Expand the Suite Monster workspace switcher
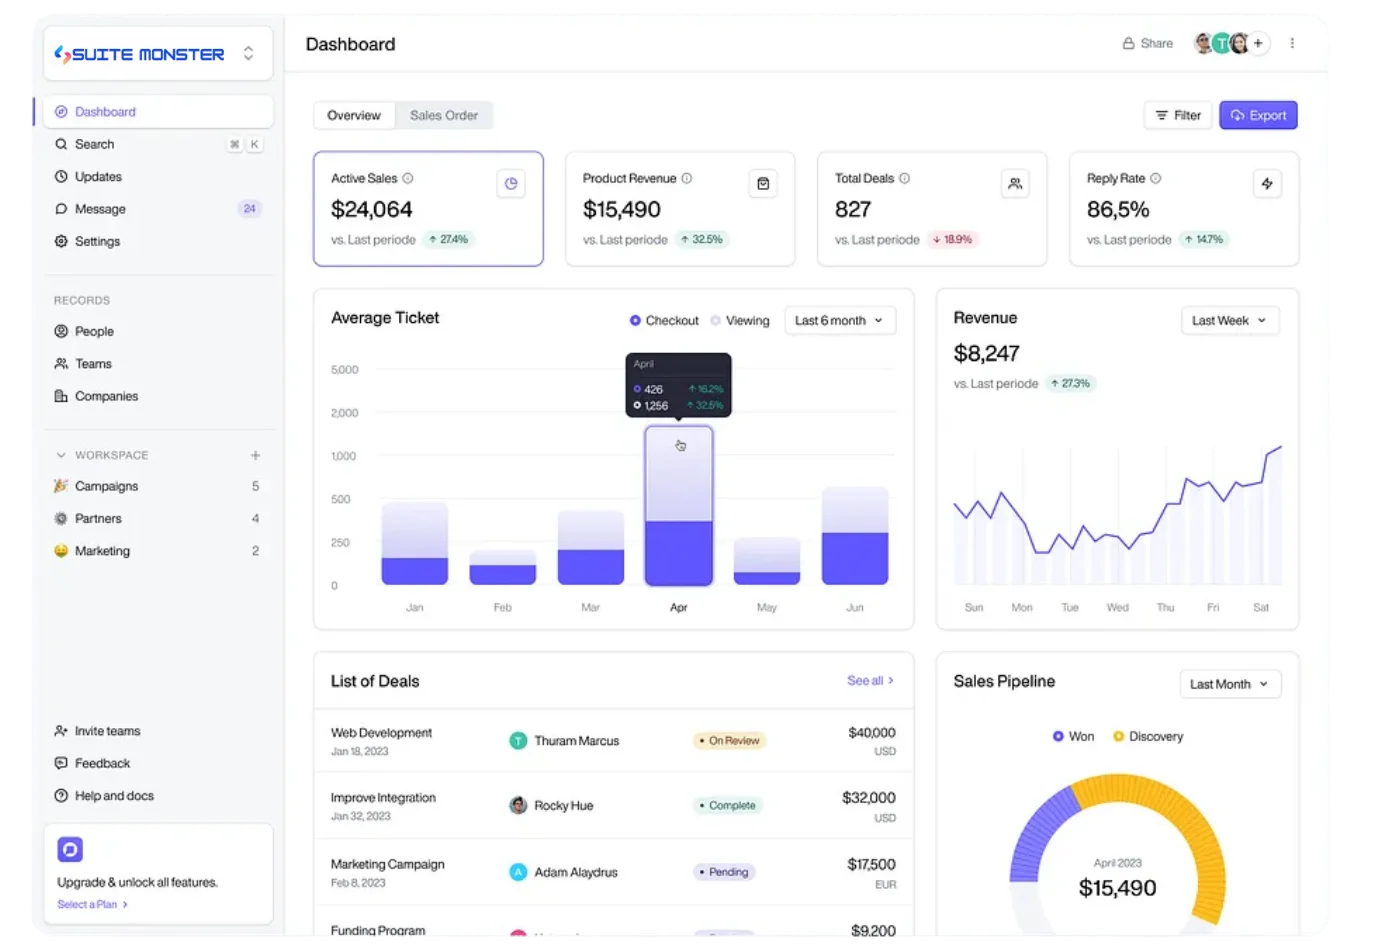This screenshot has width=1400, height=950. 249,54
